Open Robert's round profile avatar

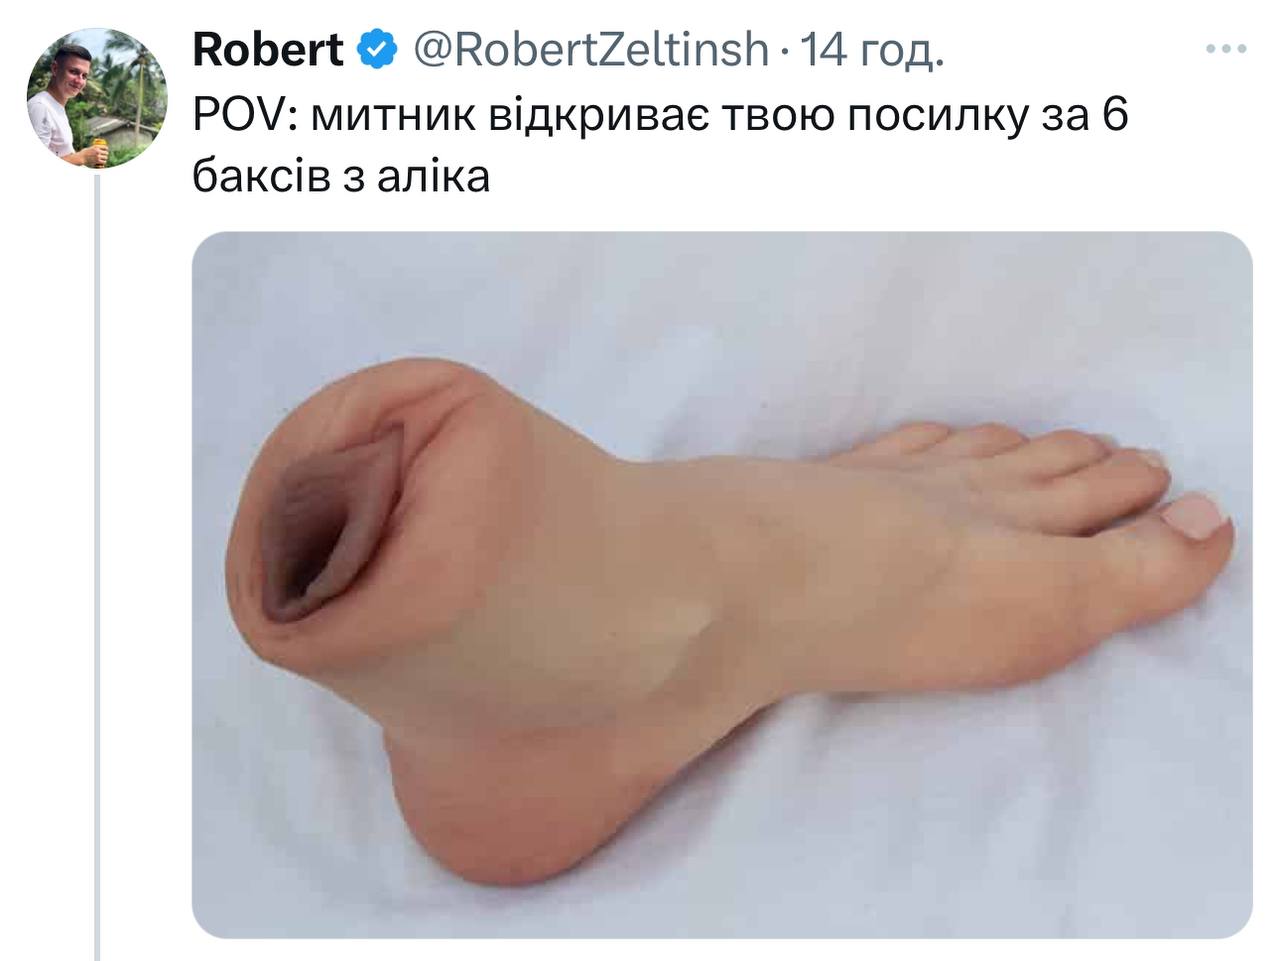97,97
